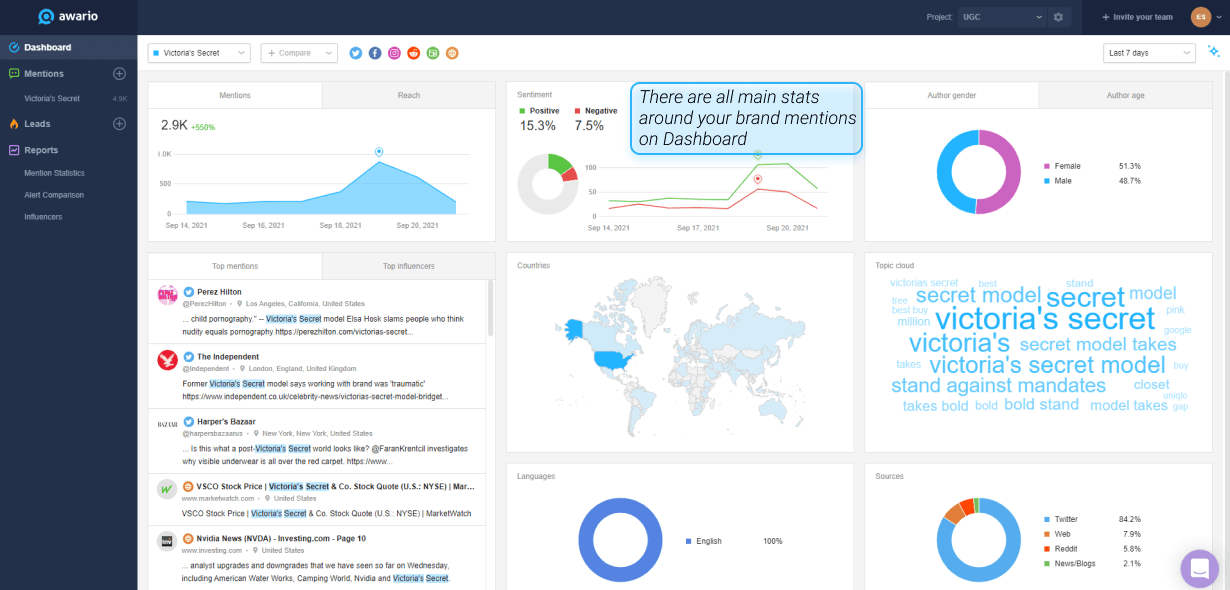The height and width of the screenshot is (590, 1230).
Task: Open Nvidia News mention title
Action: click(281, 538)
